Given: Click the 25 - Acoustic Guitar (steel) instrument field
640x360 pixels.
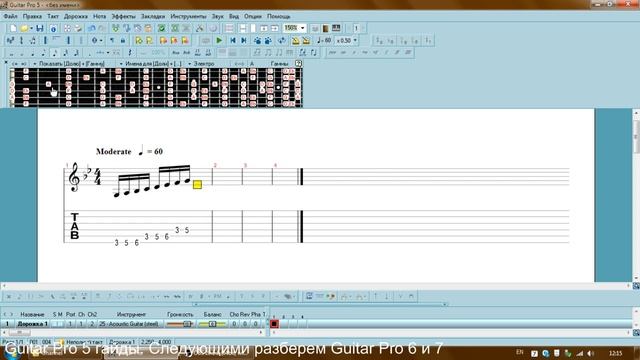Looking at the screenshot, I should 129,324.
